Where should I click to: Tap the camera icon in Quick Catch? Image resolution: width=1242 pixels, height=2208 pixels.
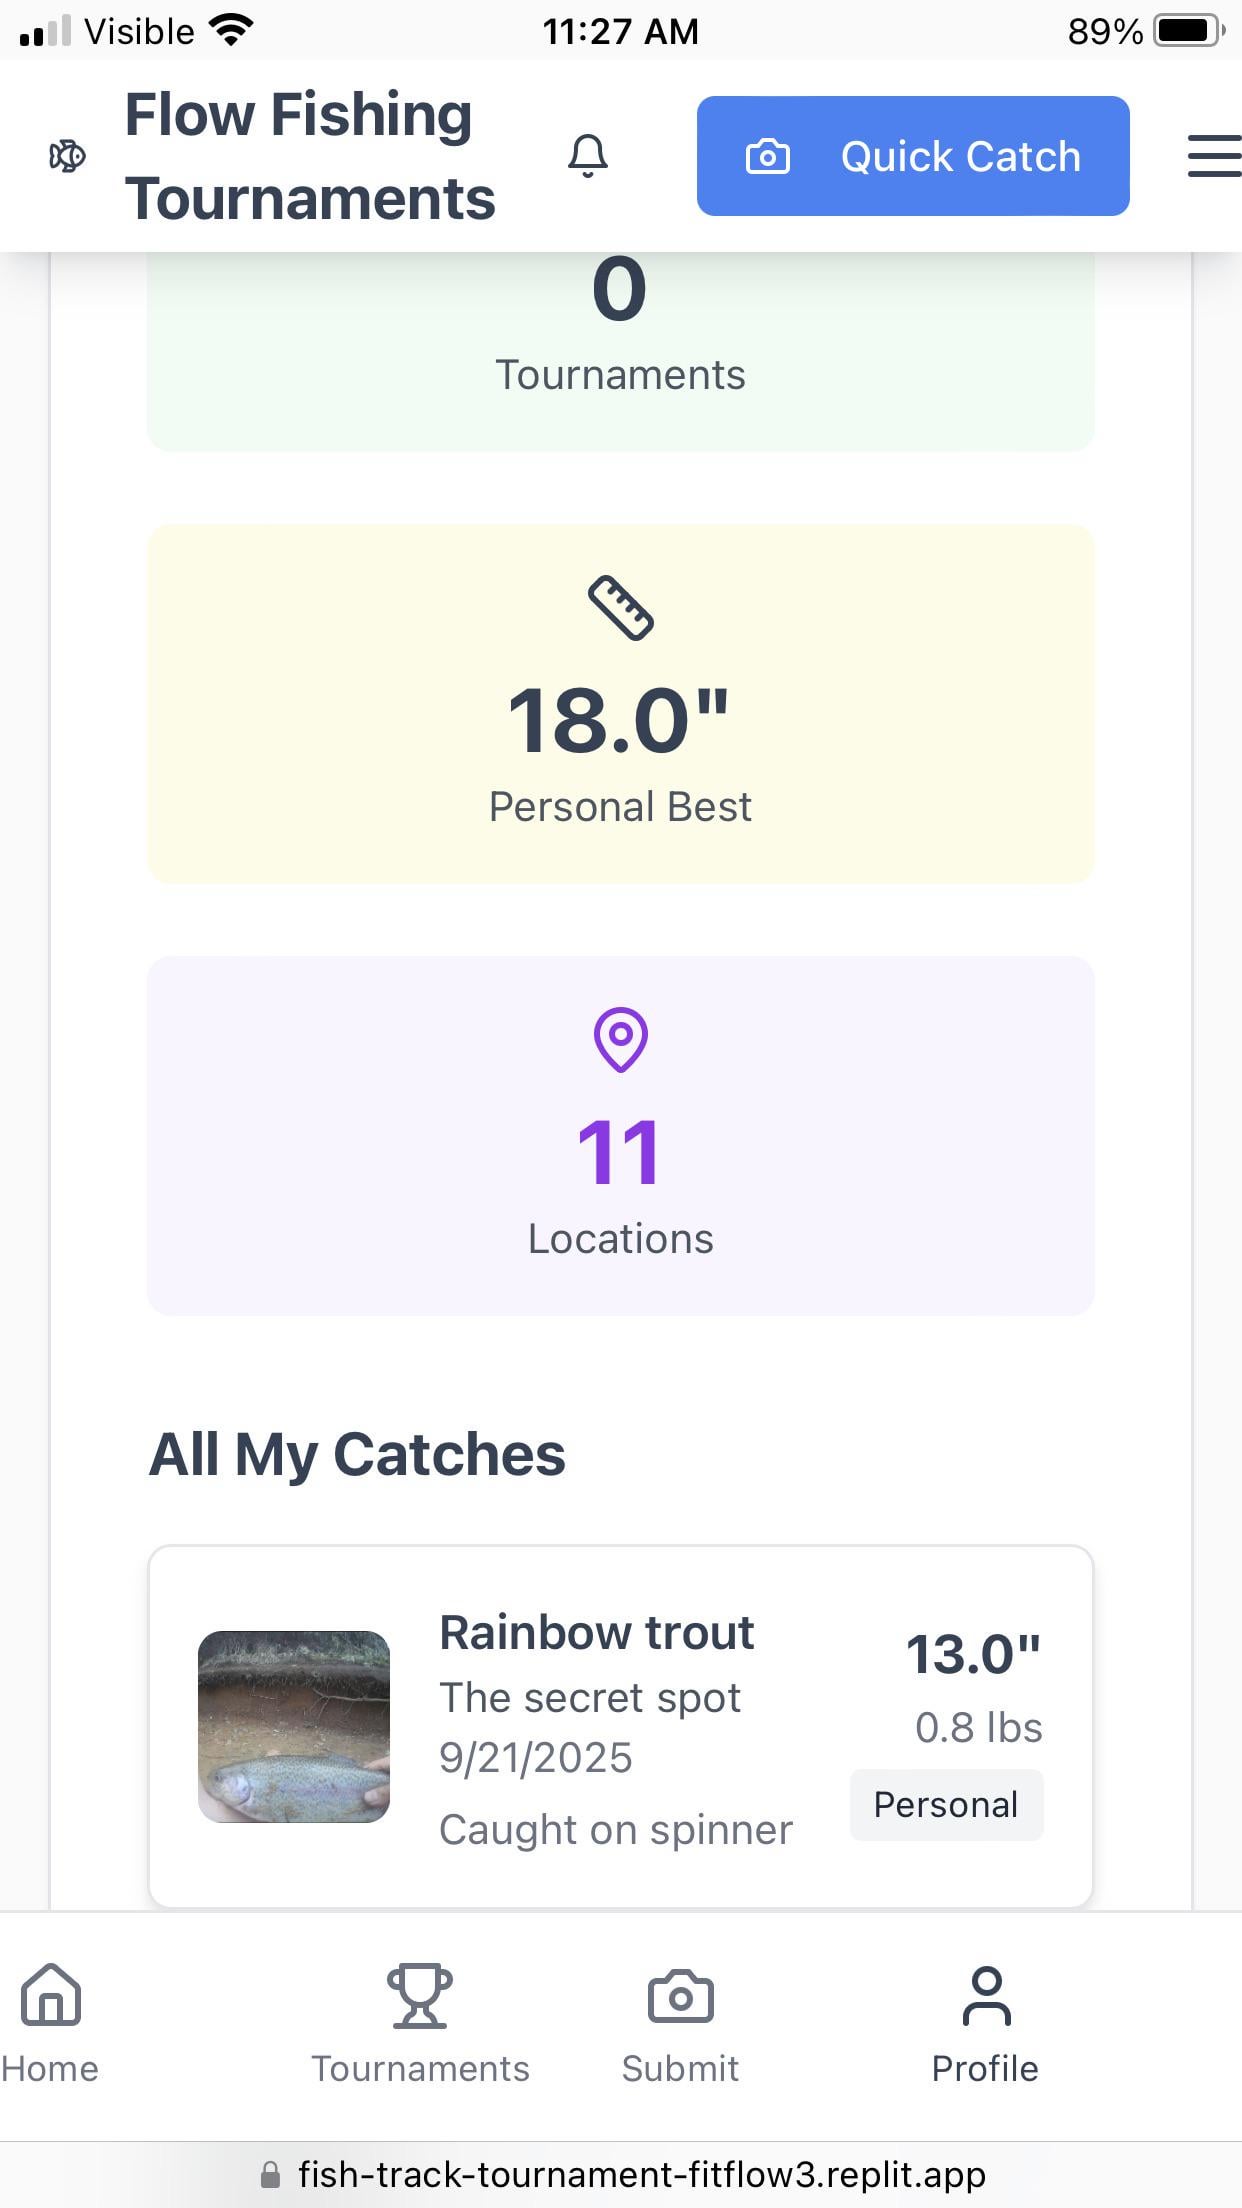click(768, 157)
